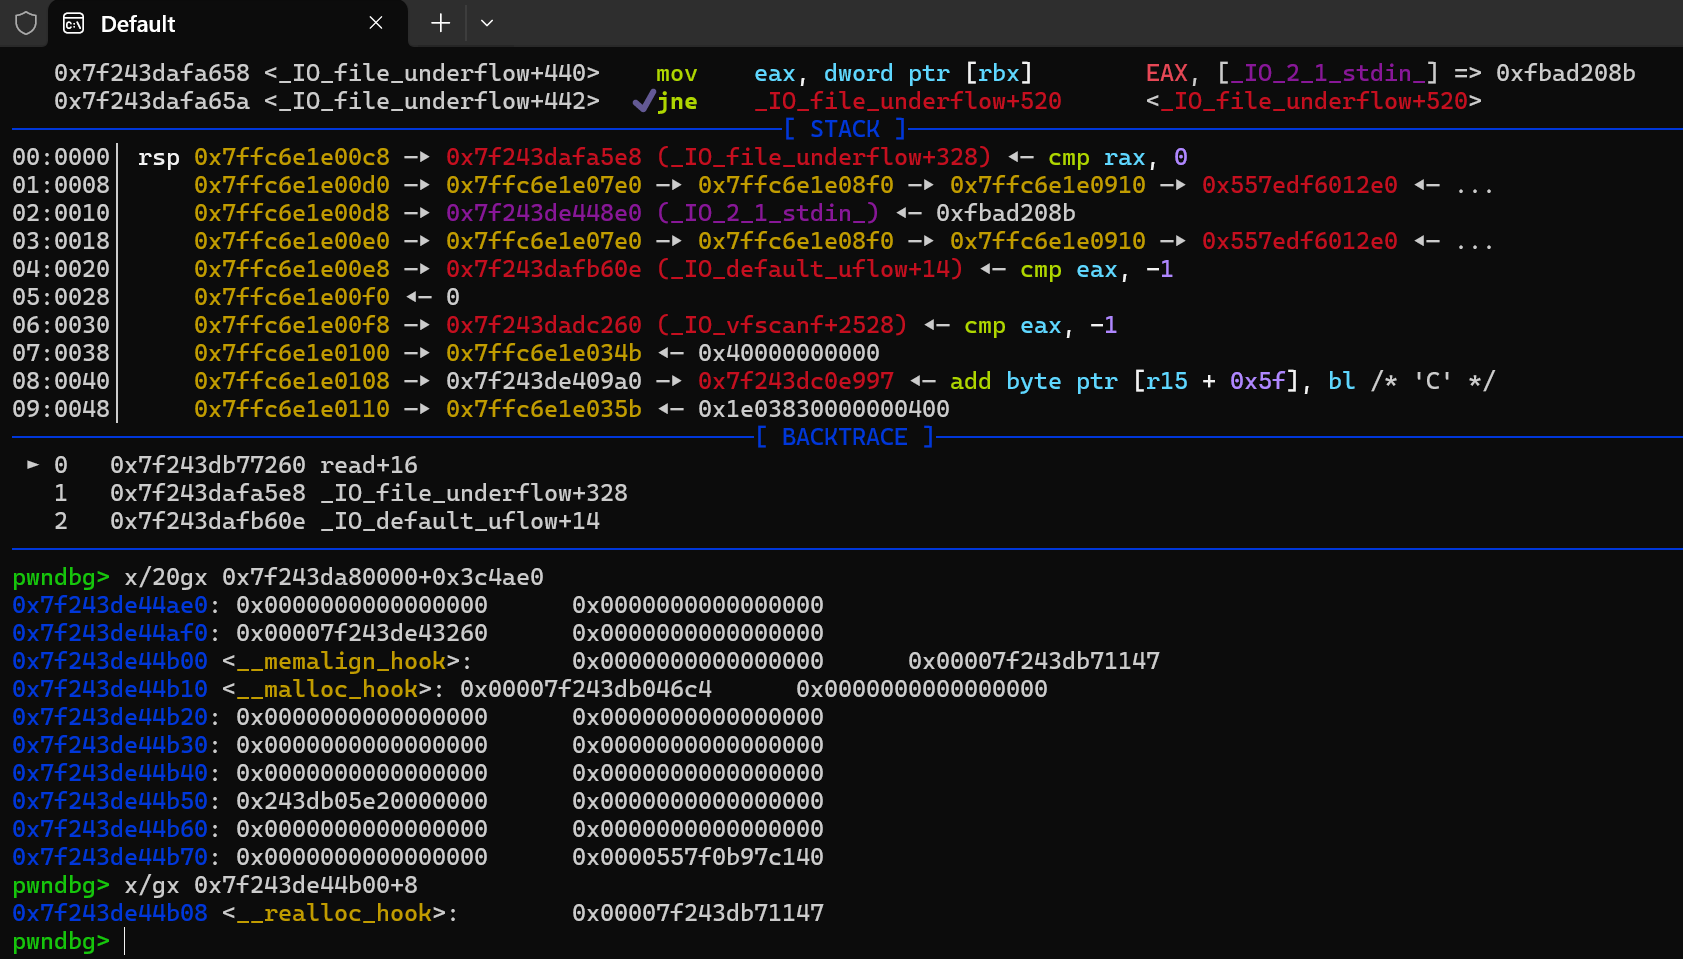Click (_IO_file_underflow+328) in the stack section
Image resolution: width=1683 pixels, height=959 pixels.
point(824,157)
